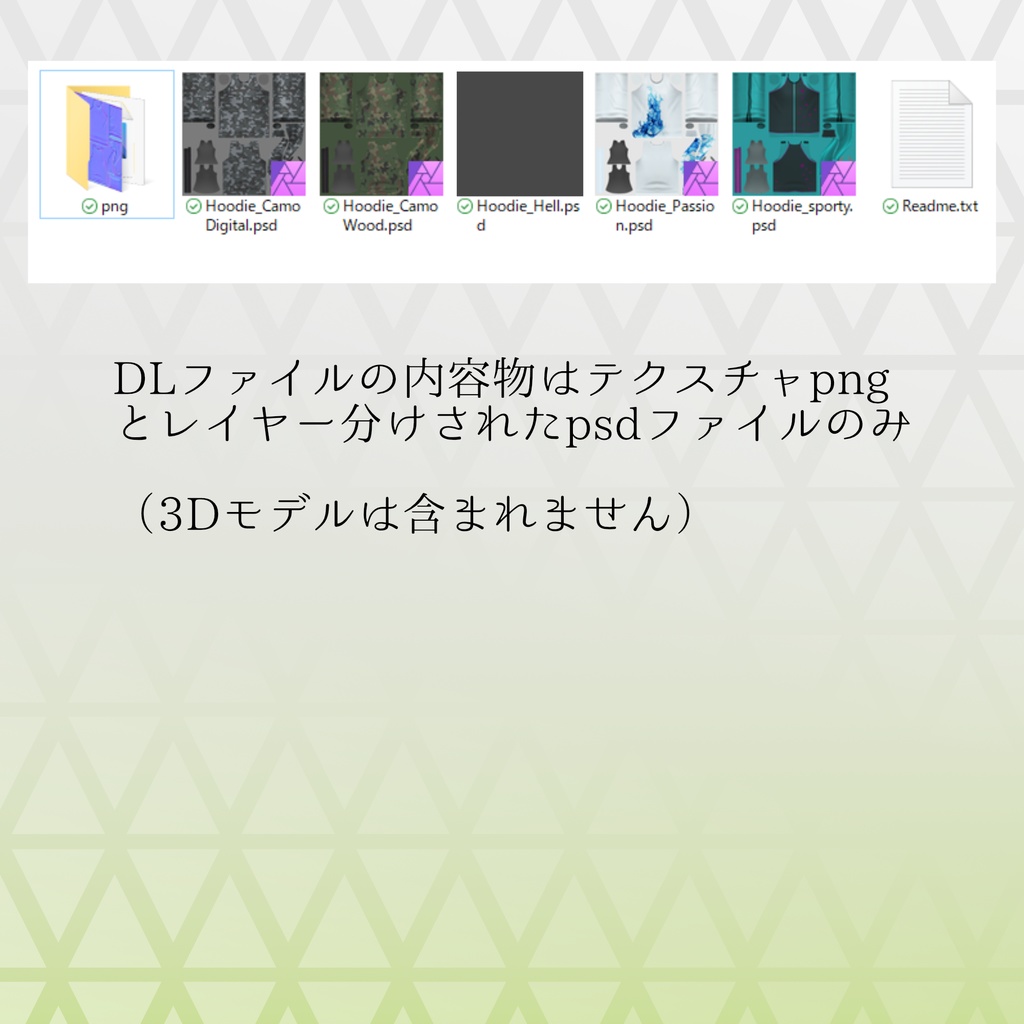
Task: Open the Readme.txt document icon
Action: pos(932,135)
